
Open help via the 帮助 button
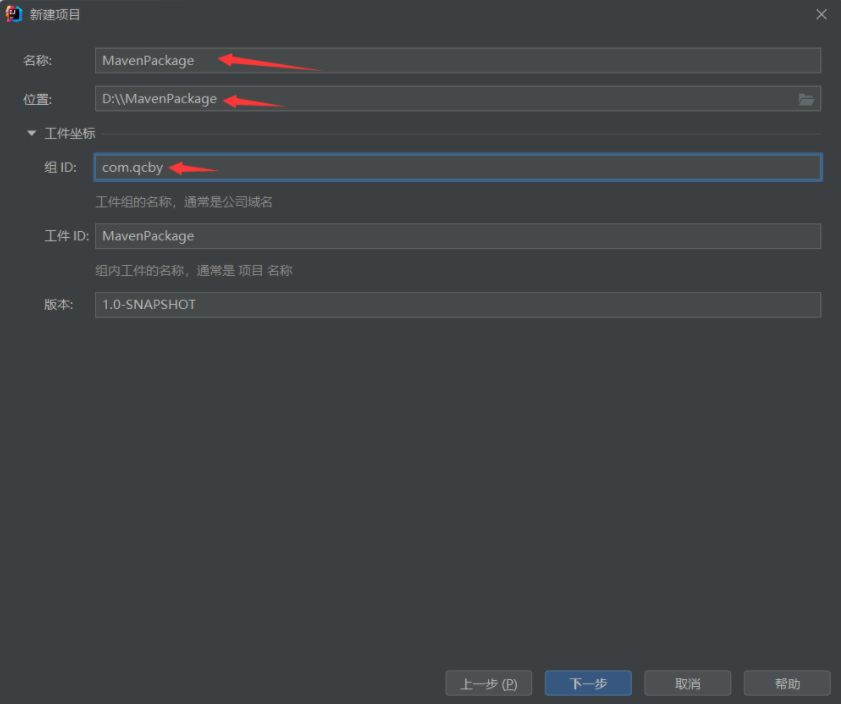coord(787,684)
